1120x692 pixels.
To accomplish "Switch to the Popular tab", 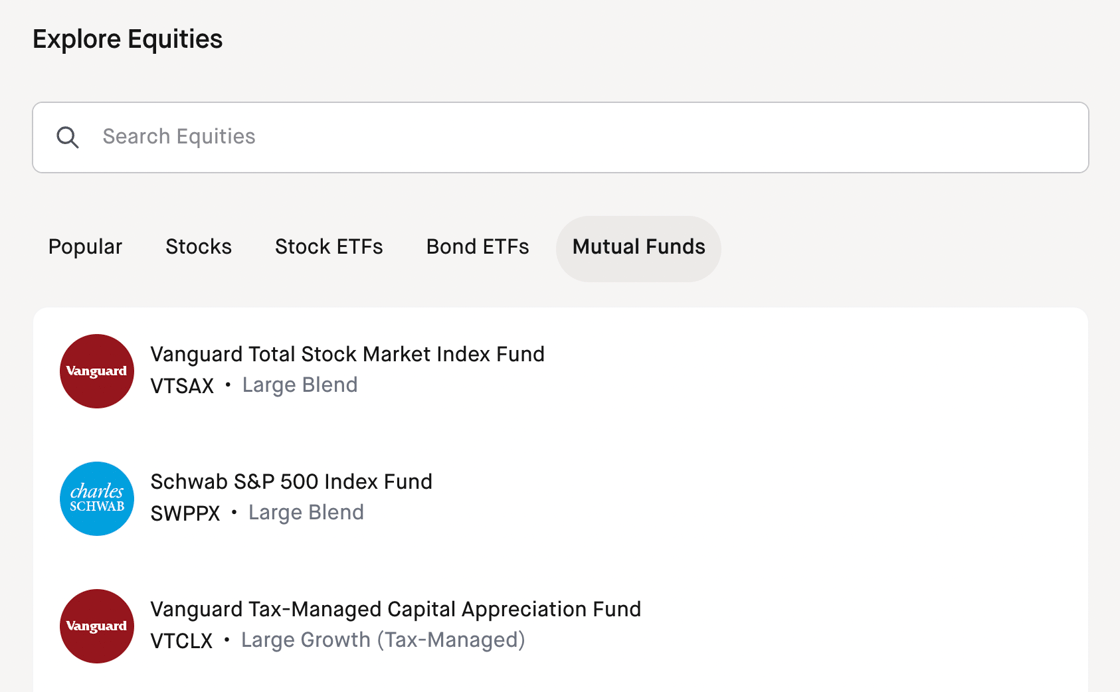I will (x=85, y=247).
